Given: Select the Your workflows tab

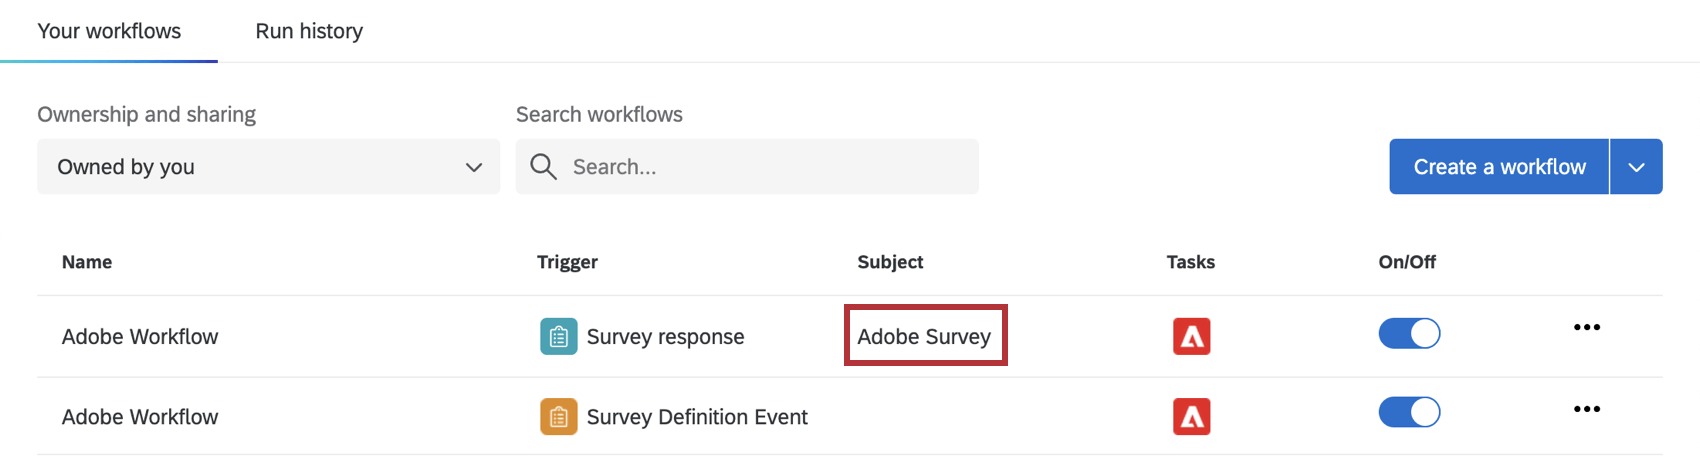Looking at the screenshot, I should 109,31.
